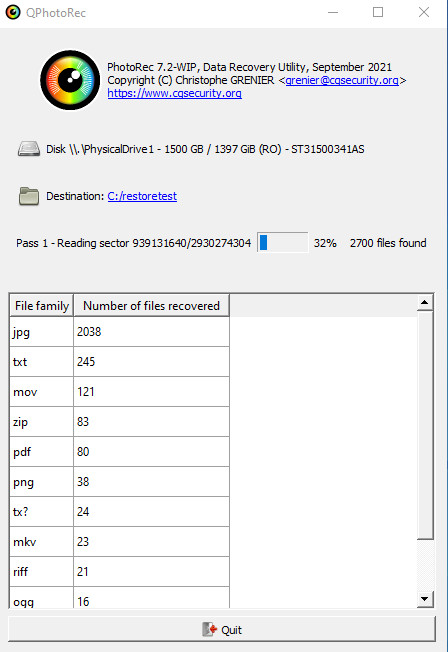Click the File family column header
Screen dimensions: 448x652
coord(42,306)
